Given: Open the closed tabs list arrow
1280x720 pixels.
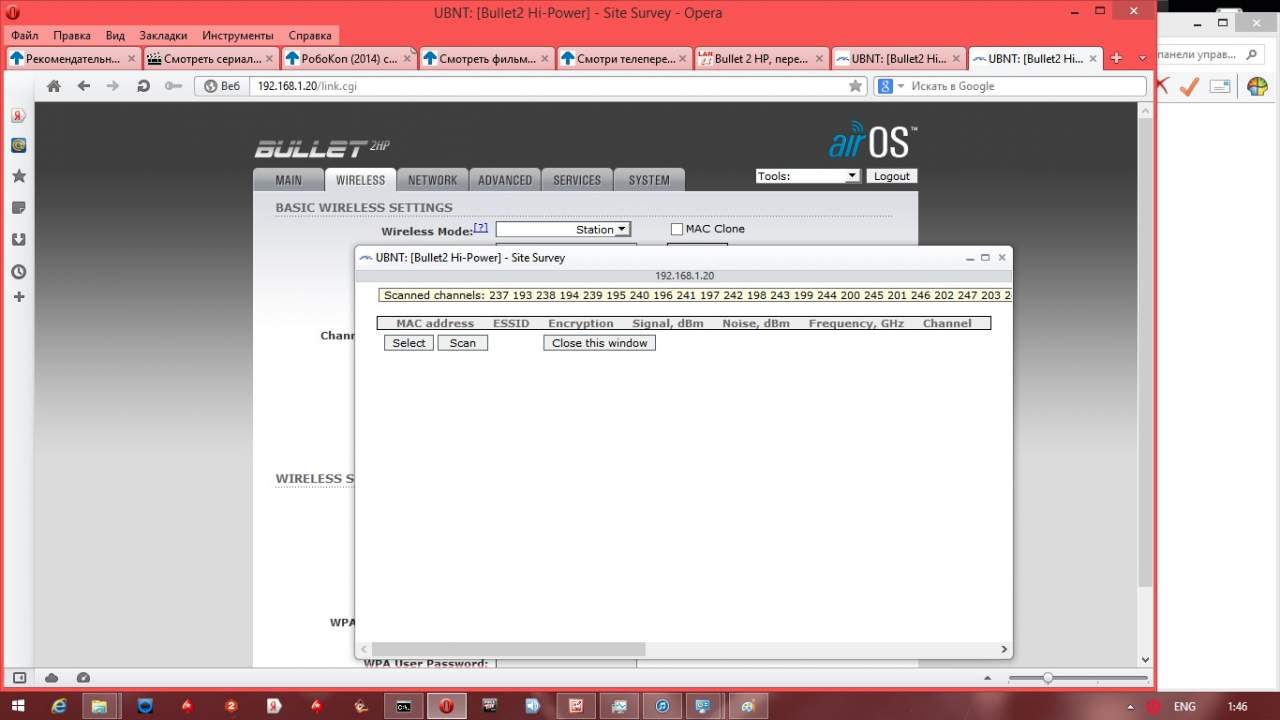Looking at the screenshot, I should click(1143, 58).
